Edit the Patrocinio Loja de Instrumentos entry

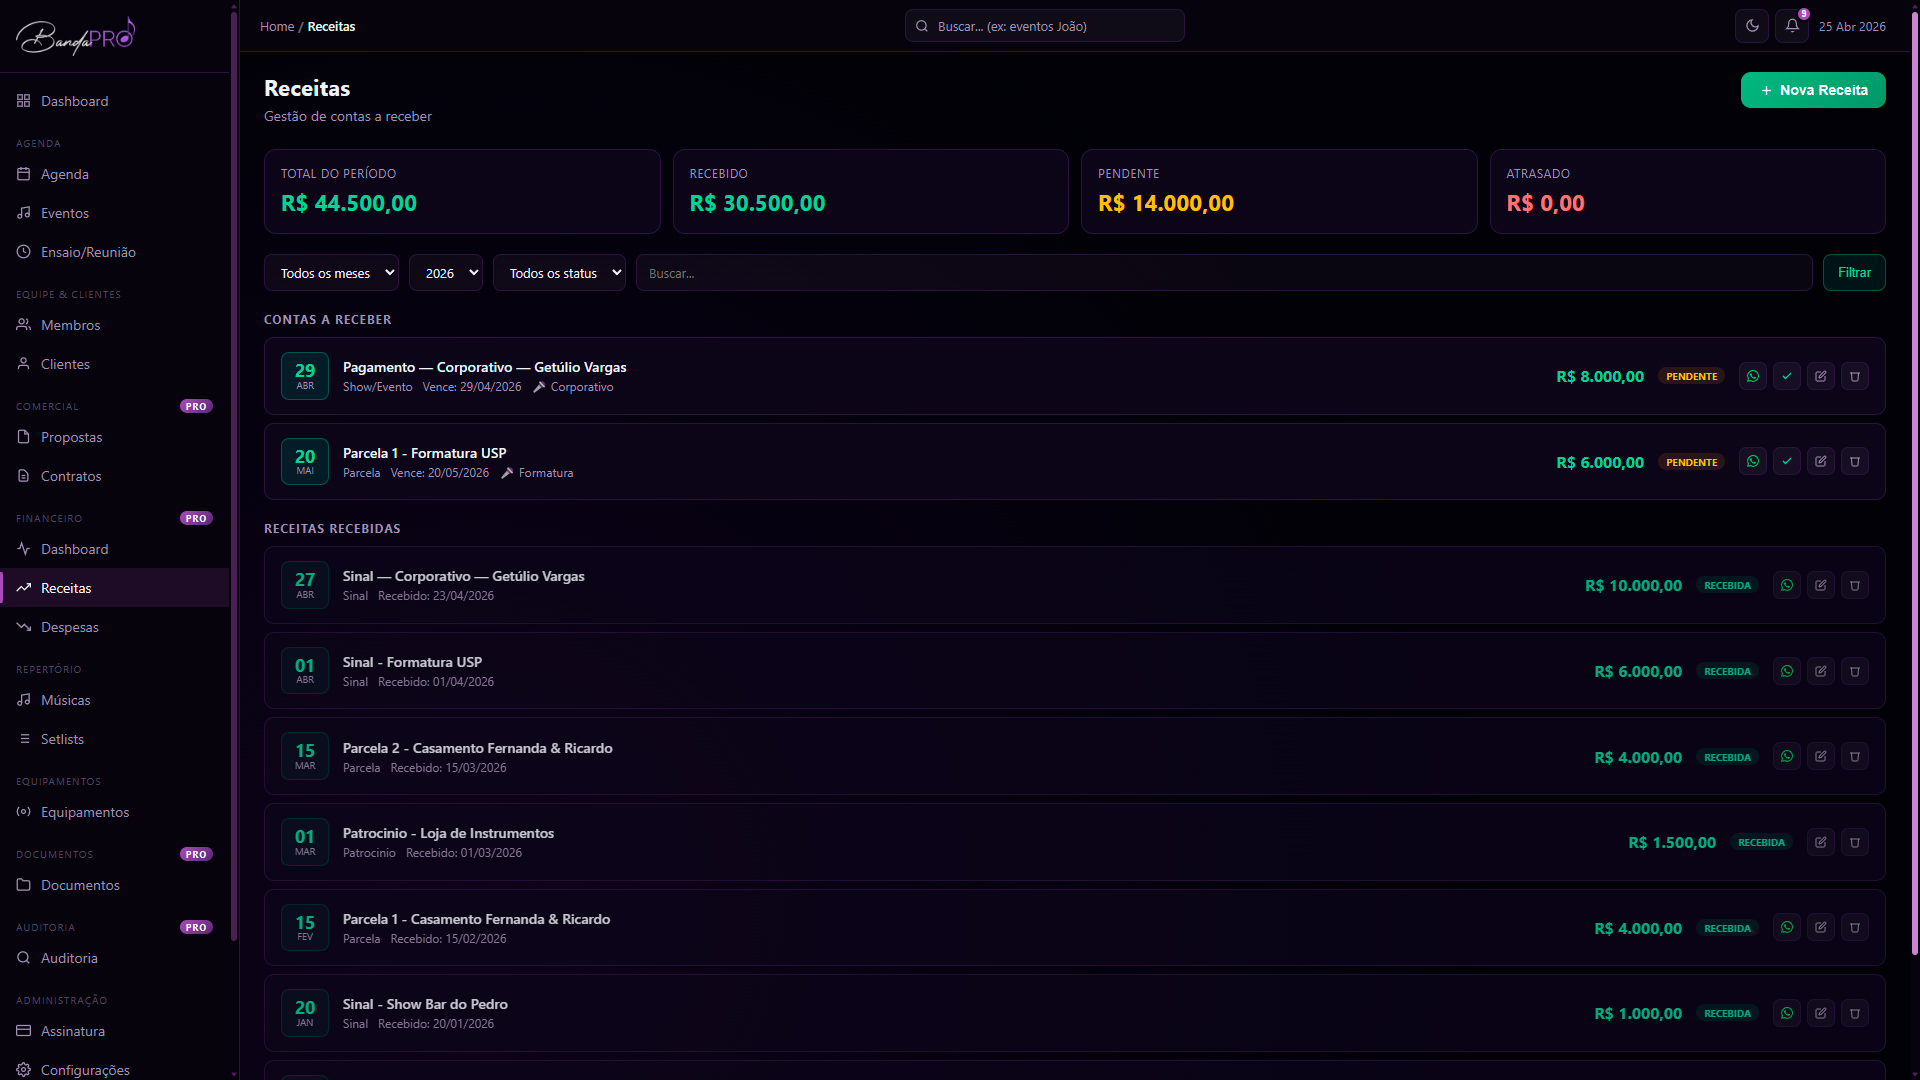coord(1821,842)
